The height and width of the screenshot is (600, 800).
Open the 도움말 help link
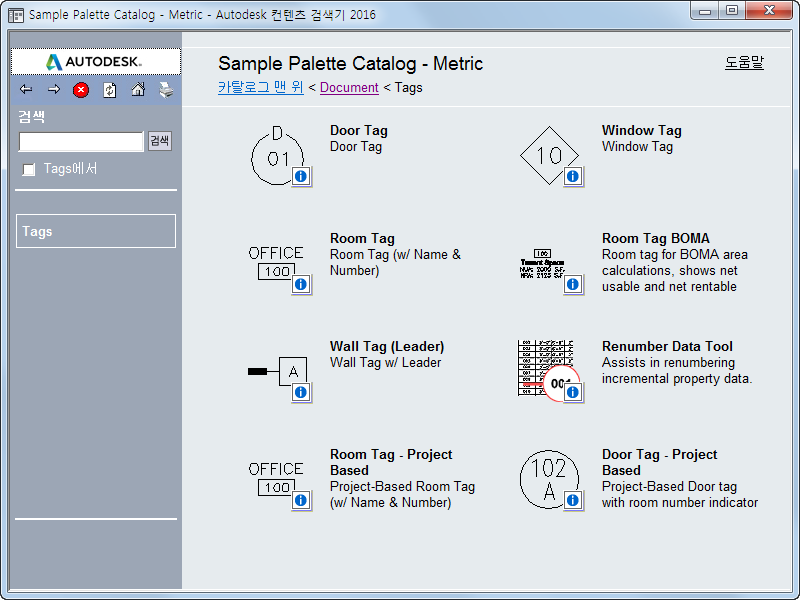pyautogui.click(x=744, y=63)
